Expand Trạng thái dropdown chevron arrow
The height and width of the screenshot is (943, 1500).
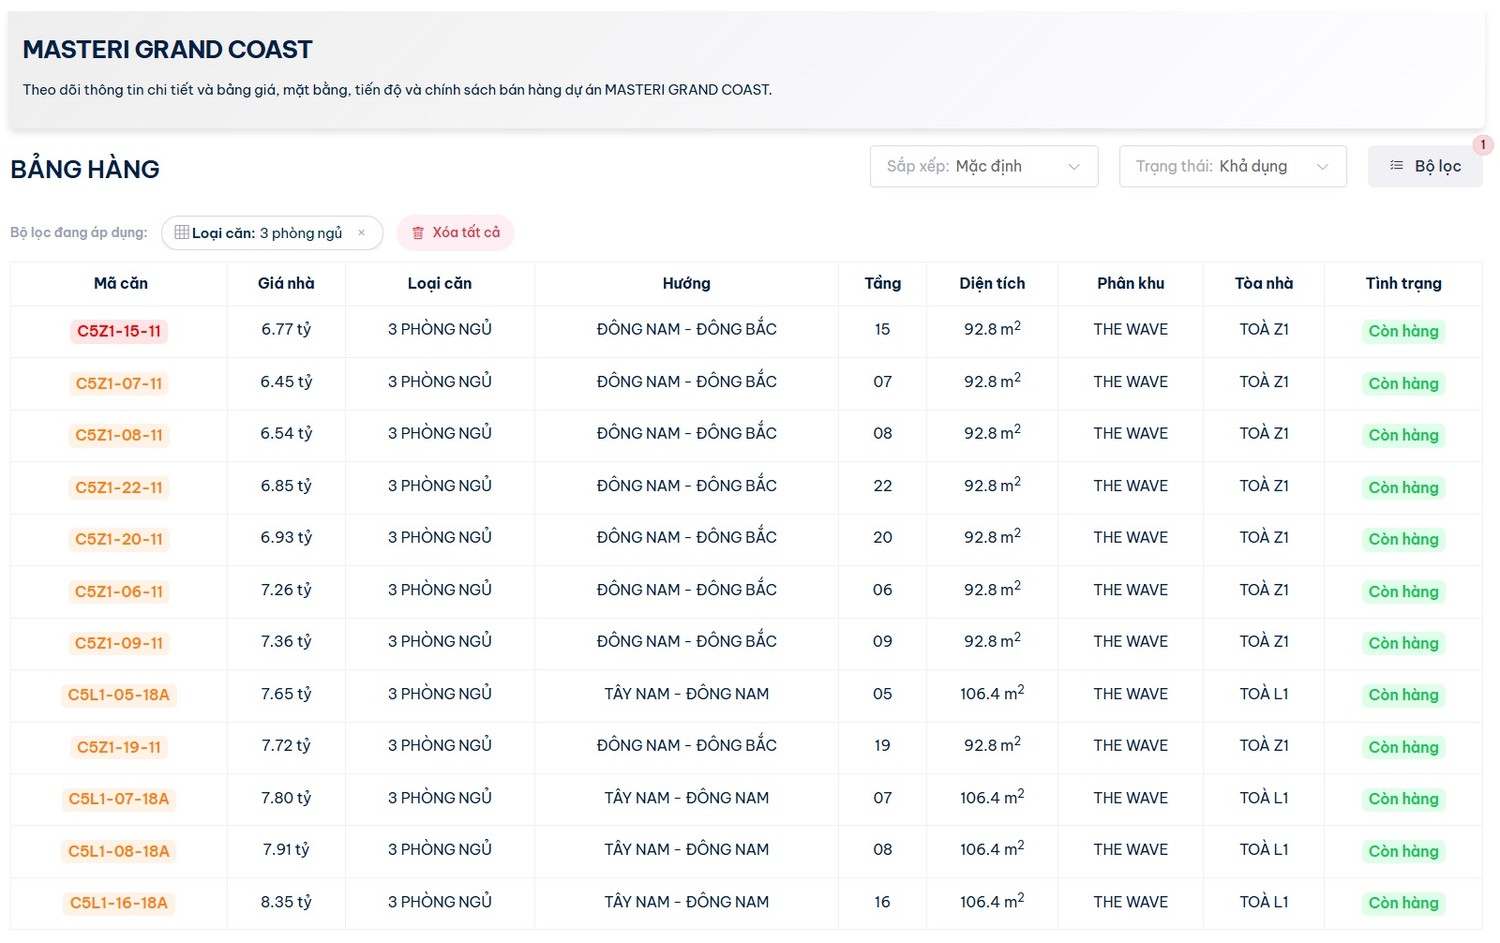coord(1322,167)
